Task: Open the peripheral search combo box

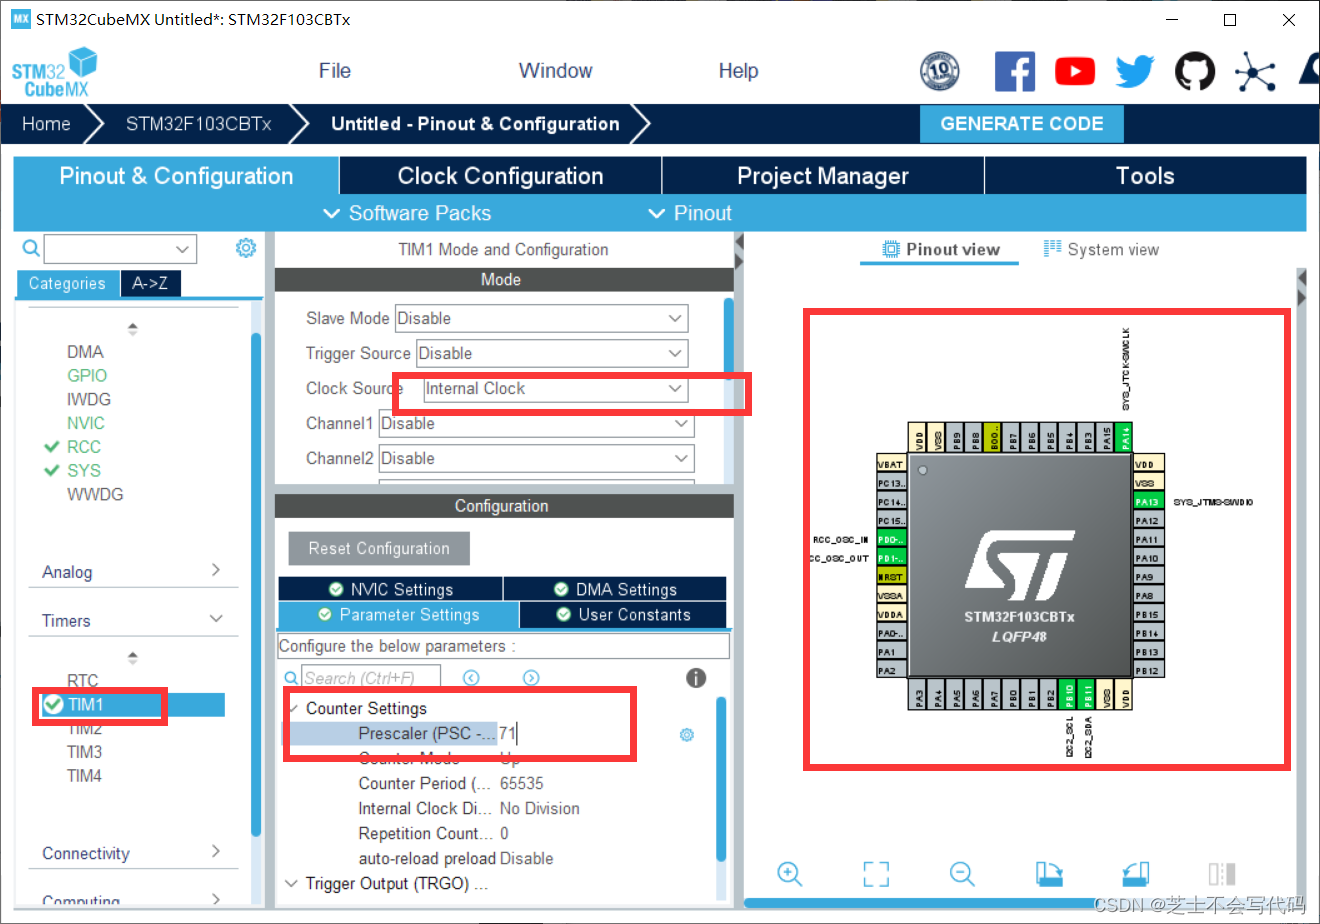Action: click(x=120, y=248)
